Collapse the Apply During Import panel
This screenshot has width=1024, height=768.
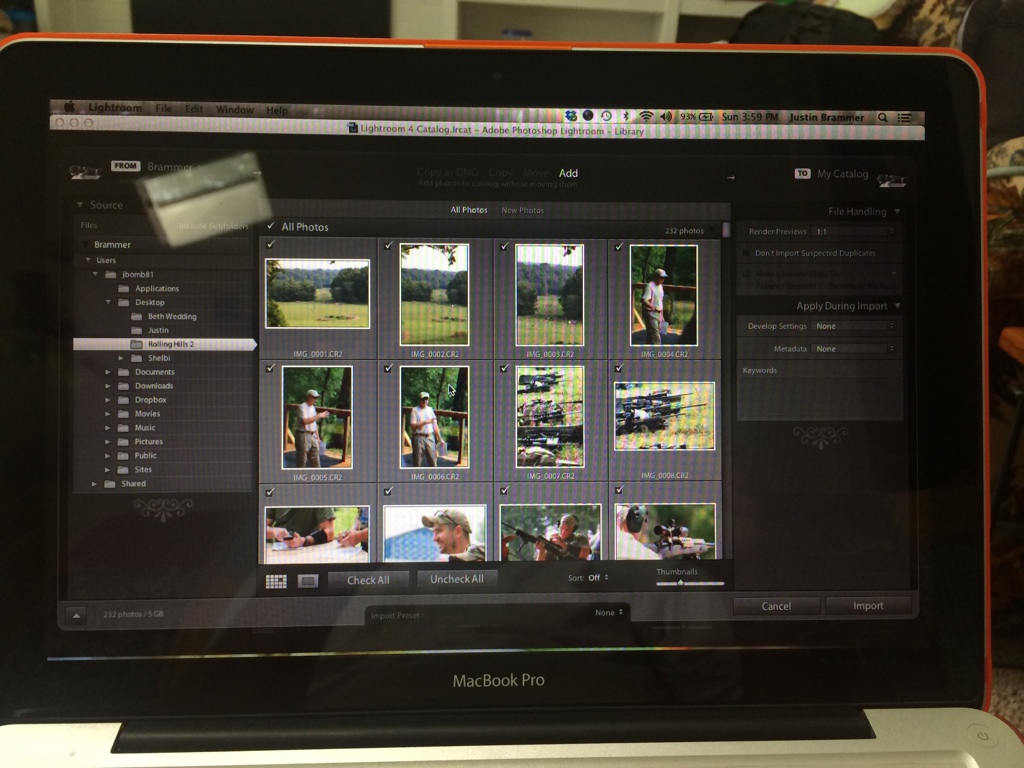click(x=898, y=306)
